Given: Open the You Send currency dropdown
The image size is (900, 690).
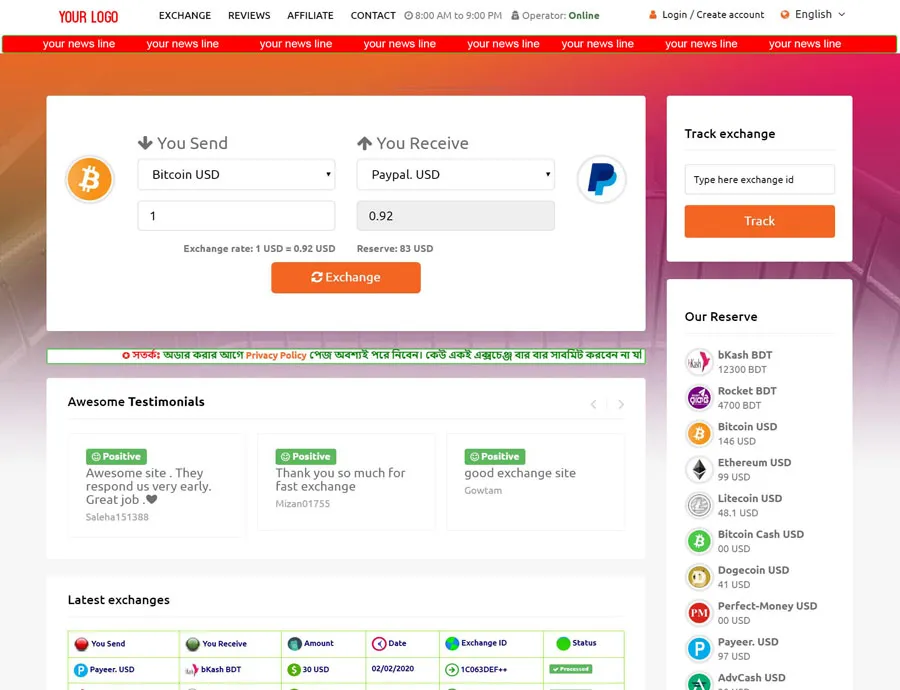Looking at the screenshot, I should click(236, 175).
